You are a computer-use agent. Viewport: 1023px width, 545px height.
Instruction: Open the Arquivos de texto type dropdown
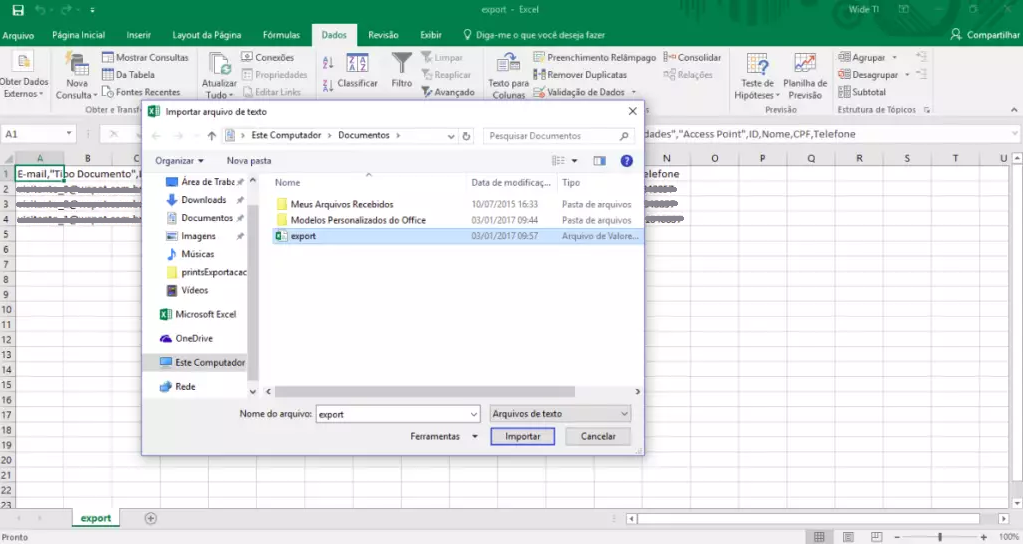click(x=560, y=414)
